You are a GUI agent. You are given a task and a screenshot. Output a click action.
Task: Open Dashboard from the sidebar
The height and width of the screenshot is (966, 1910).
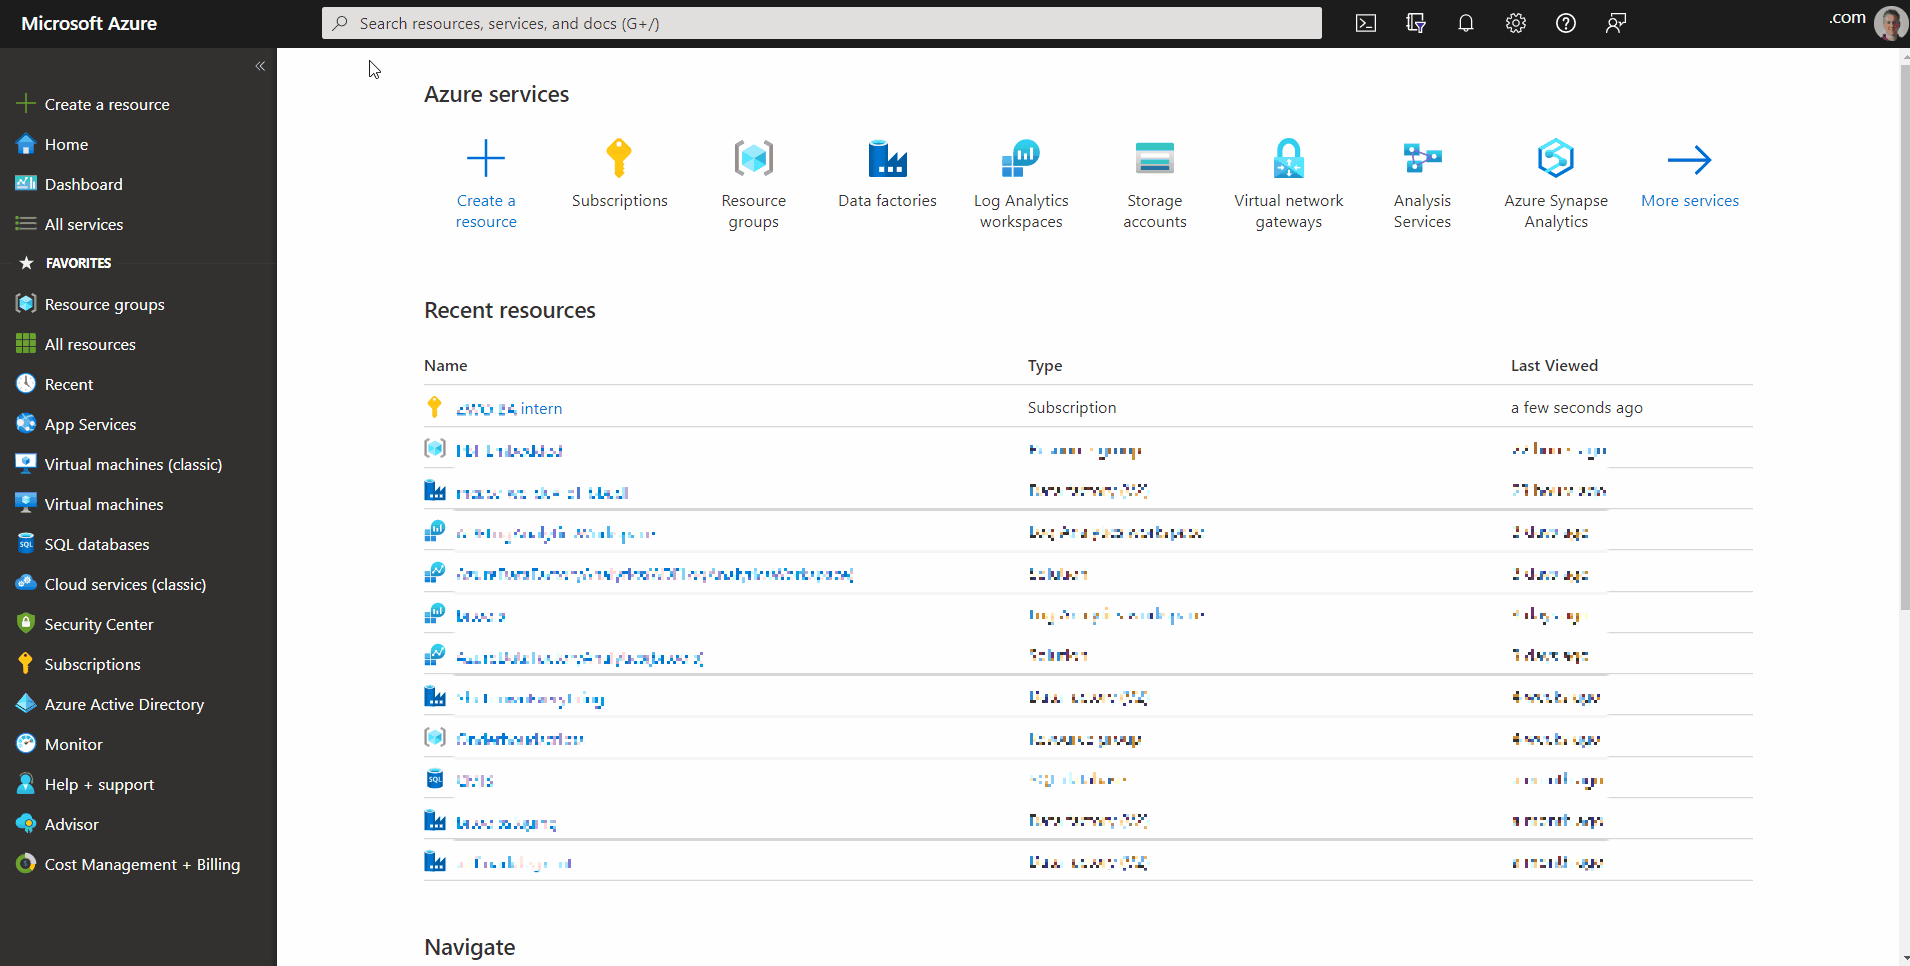81,184
